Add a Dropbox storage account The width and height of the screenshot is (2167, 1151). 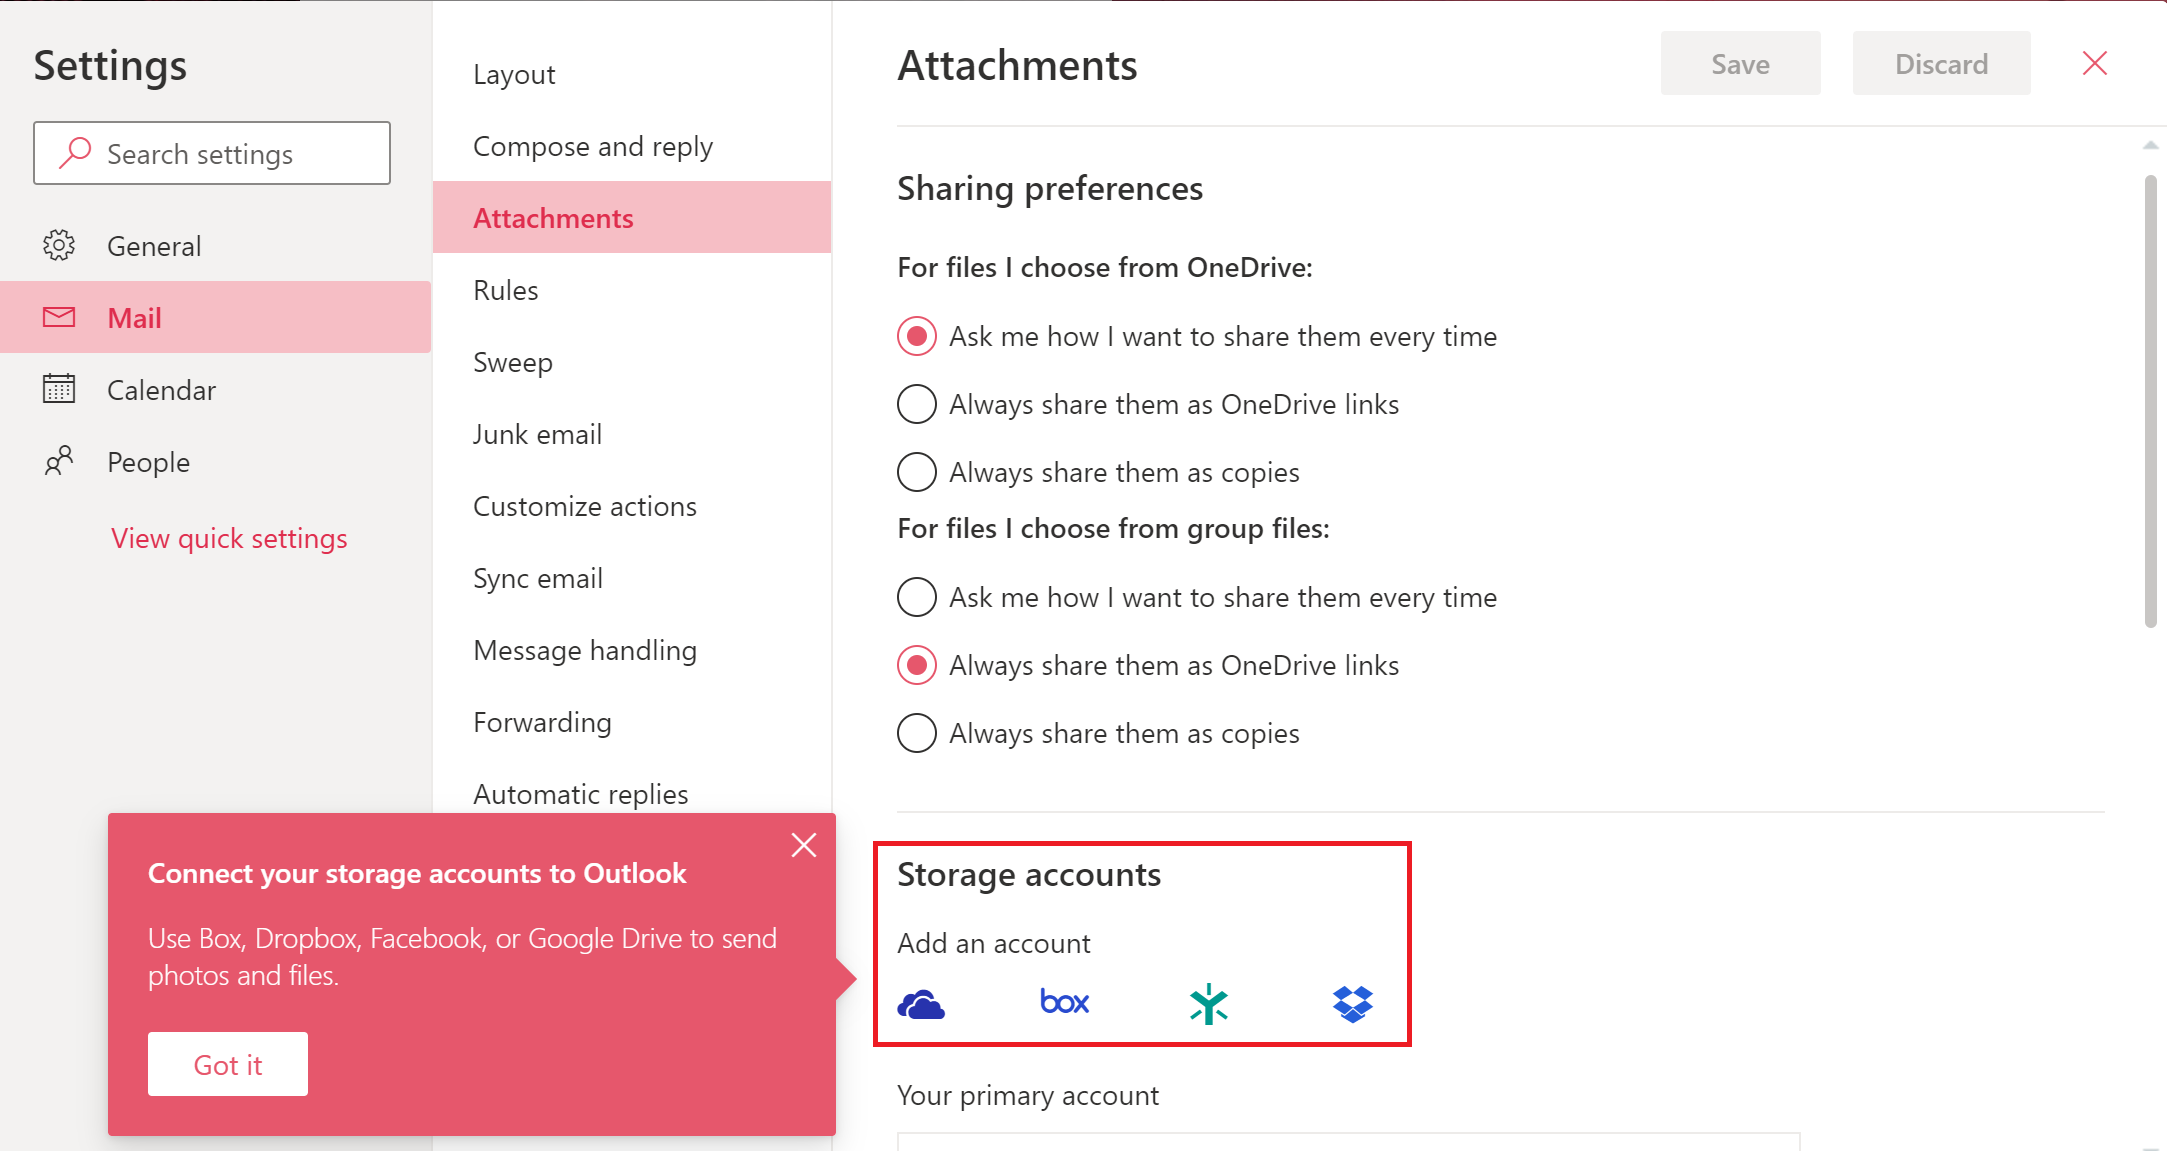(1352, 1004)
